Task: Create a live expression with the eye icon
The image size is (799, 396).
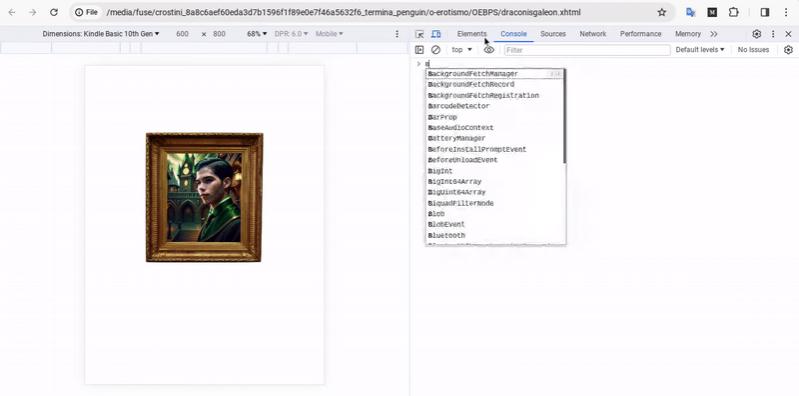Action: tap(489, 50)
